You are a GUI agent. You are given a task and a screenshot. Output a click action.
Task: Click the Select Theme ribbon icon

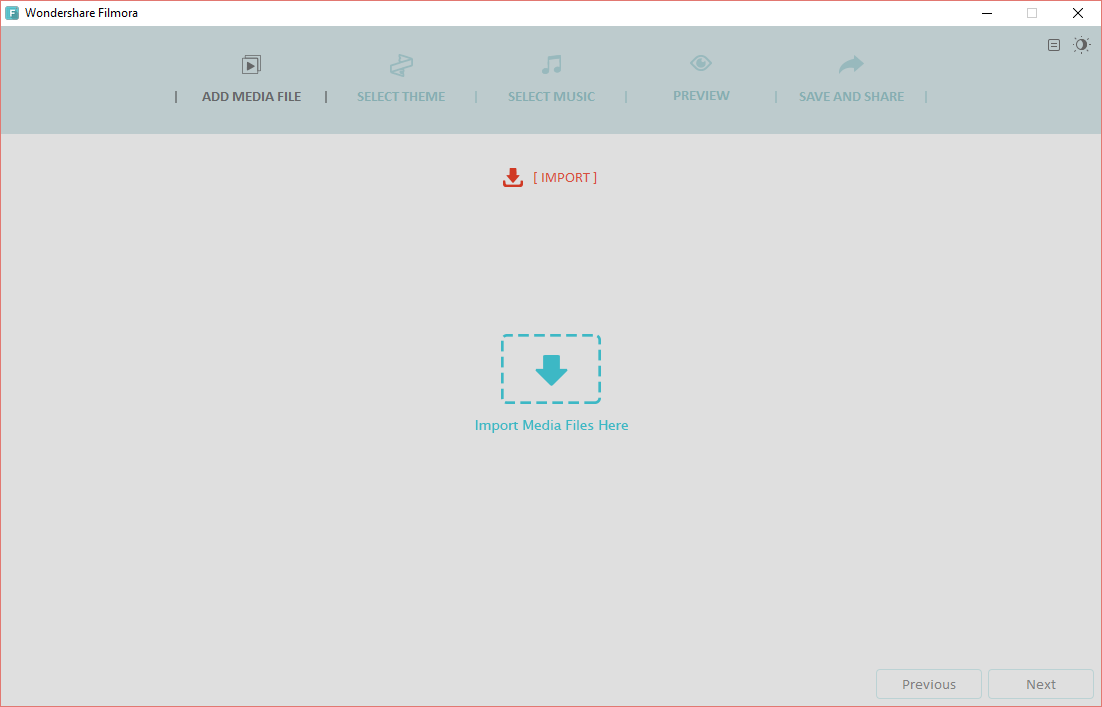click(401, 66)
